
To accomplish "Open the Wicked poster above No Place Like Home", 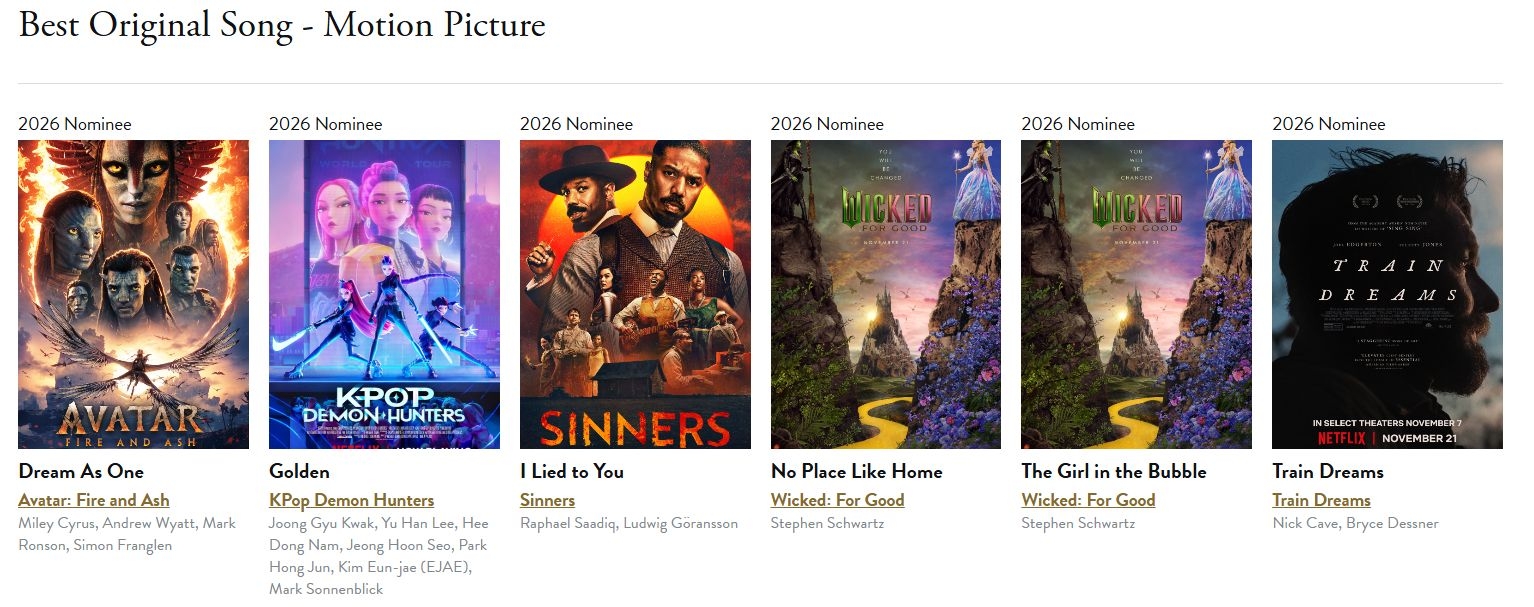I will pos(885,294).
